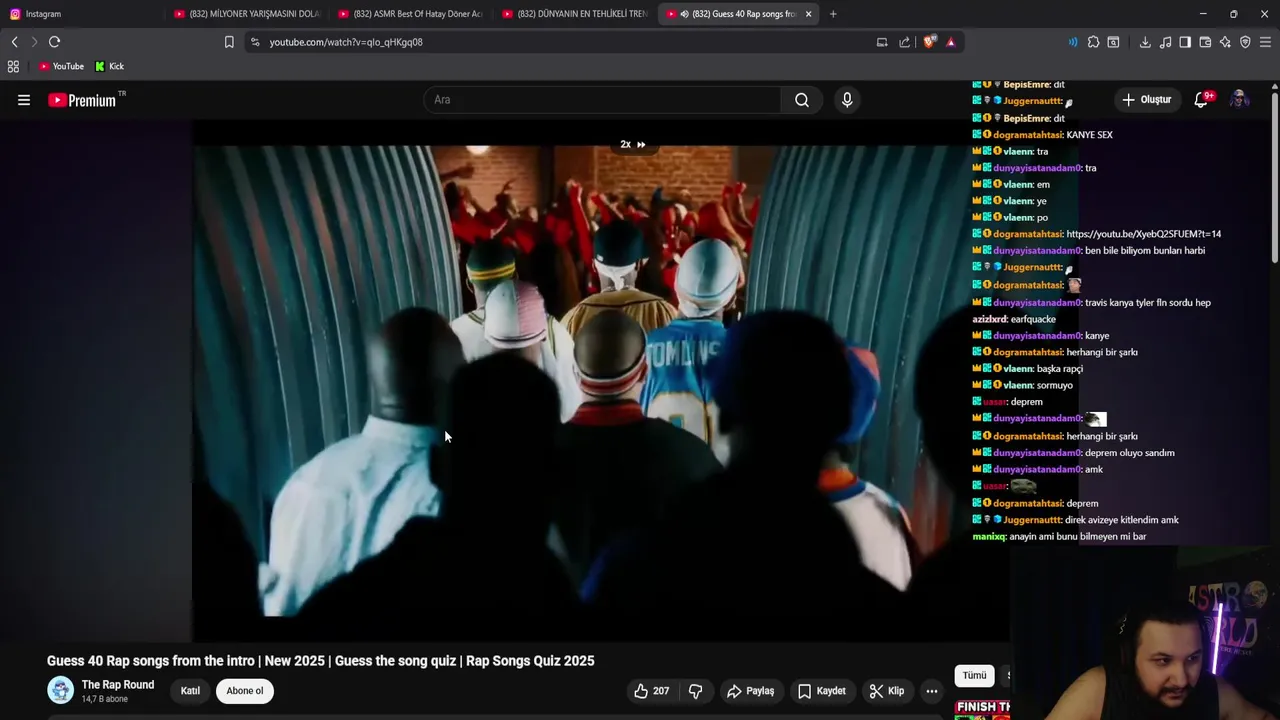1280x720 pixels.
Task: Select the Tümü filter chip
Action: click(x=974, y=676)
